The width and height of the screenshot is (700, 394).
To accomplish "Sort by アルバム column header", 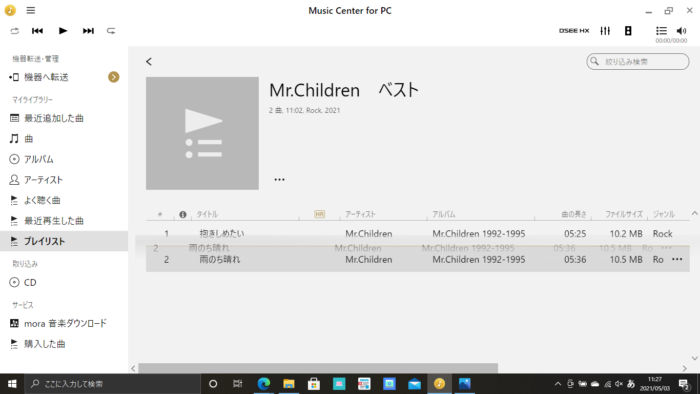I will click(444, 215).
